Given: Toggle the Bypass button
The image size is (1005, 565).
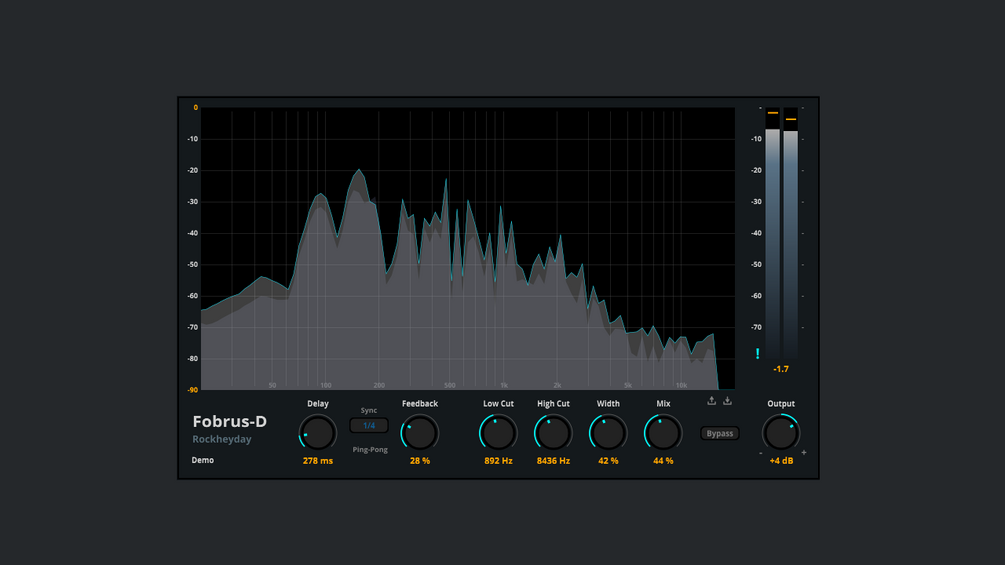Looking at the screenshot, I should coord(720,434).
